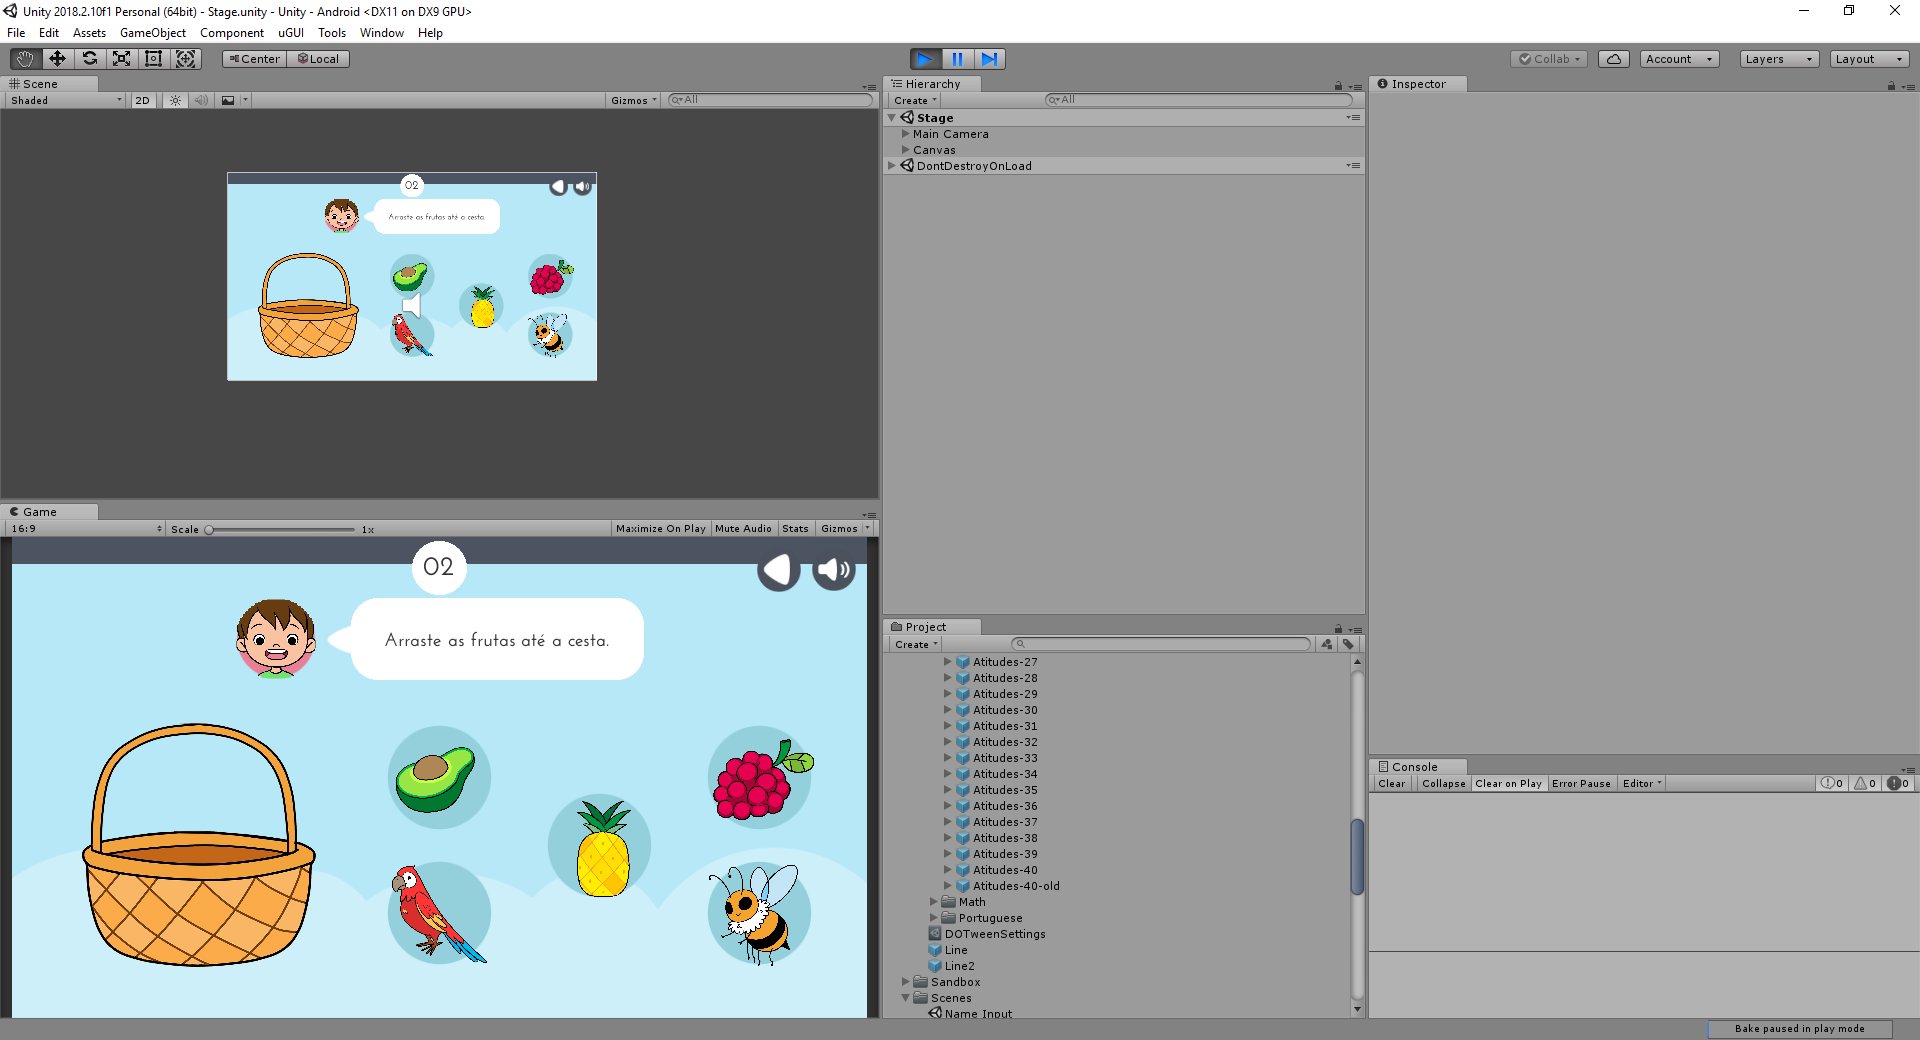Select the Rotate tool

click(x=89, y=59)
